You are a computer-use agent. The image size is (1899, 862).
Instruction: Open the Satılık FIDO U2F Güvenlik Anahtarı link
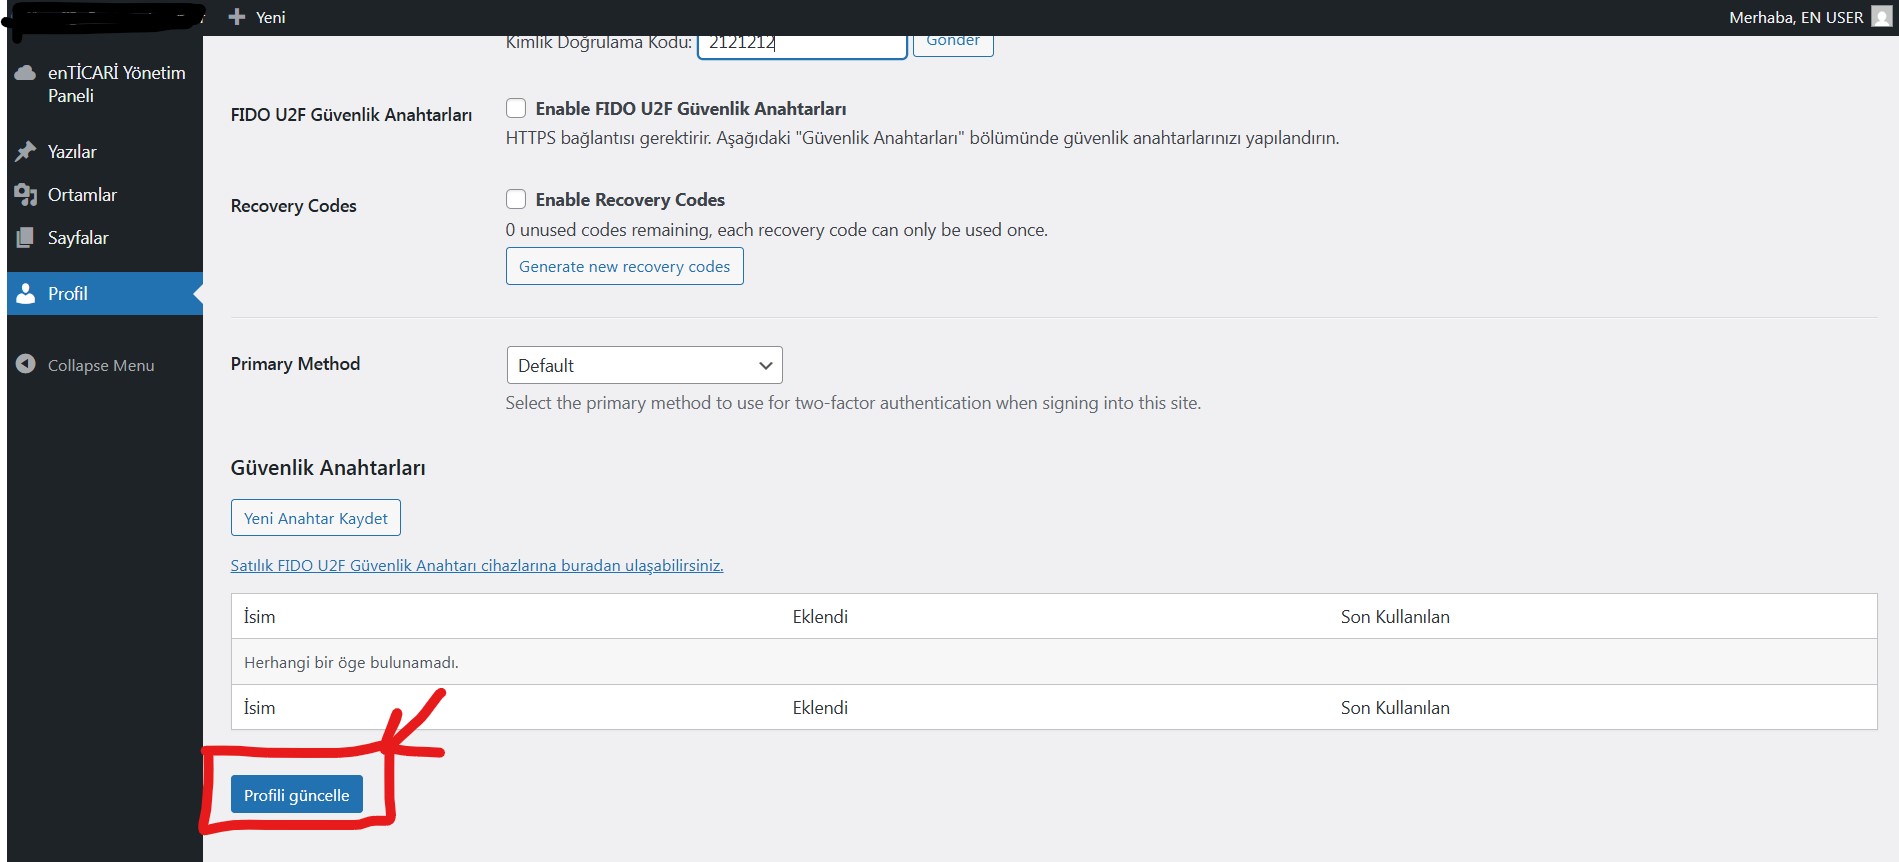(x=477, y=565)
